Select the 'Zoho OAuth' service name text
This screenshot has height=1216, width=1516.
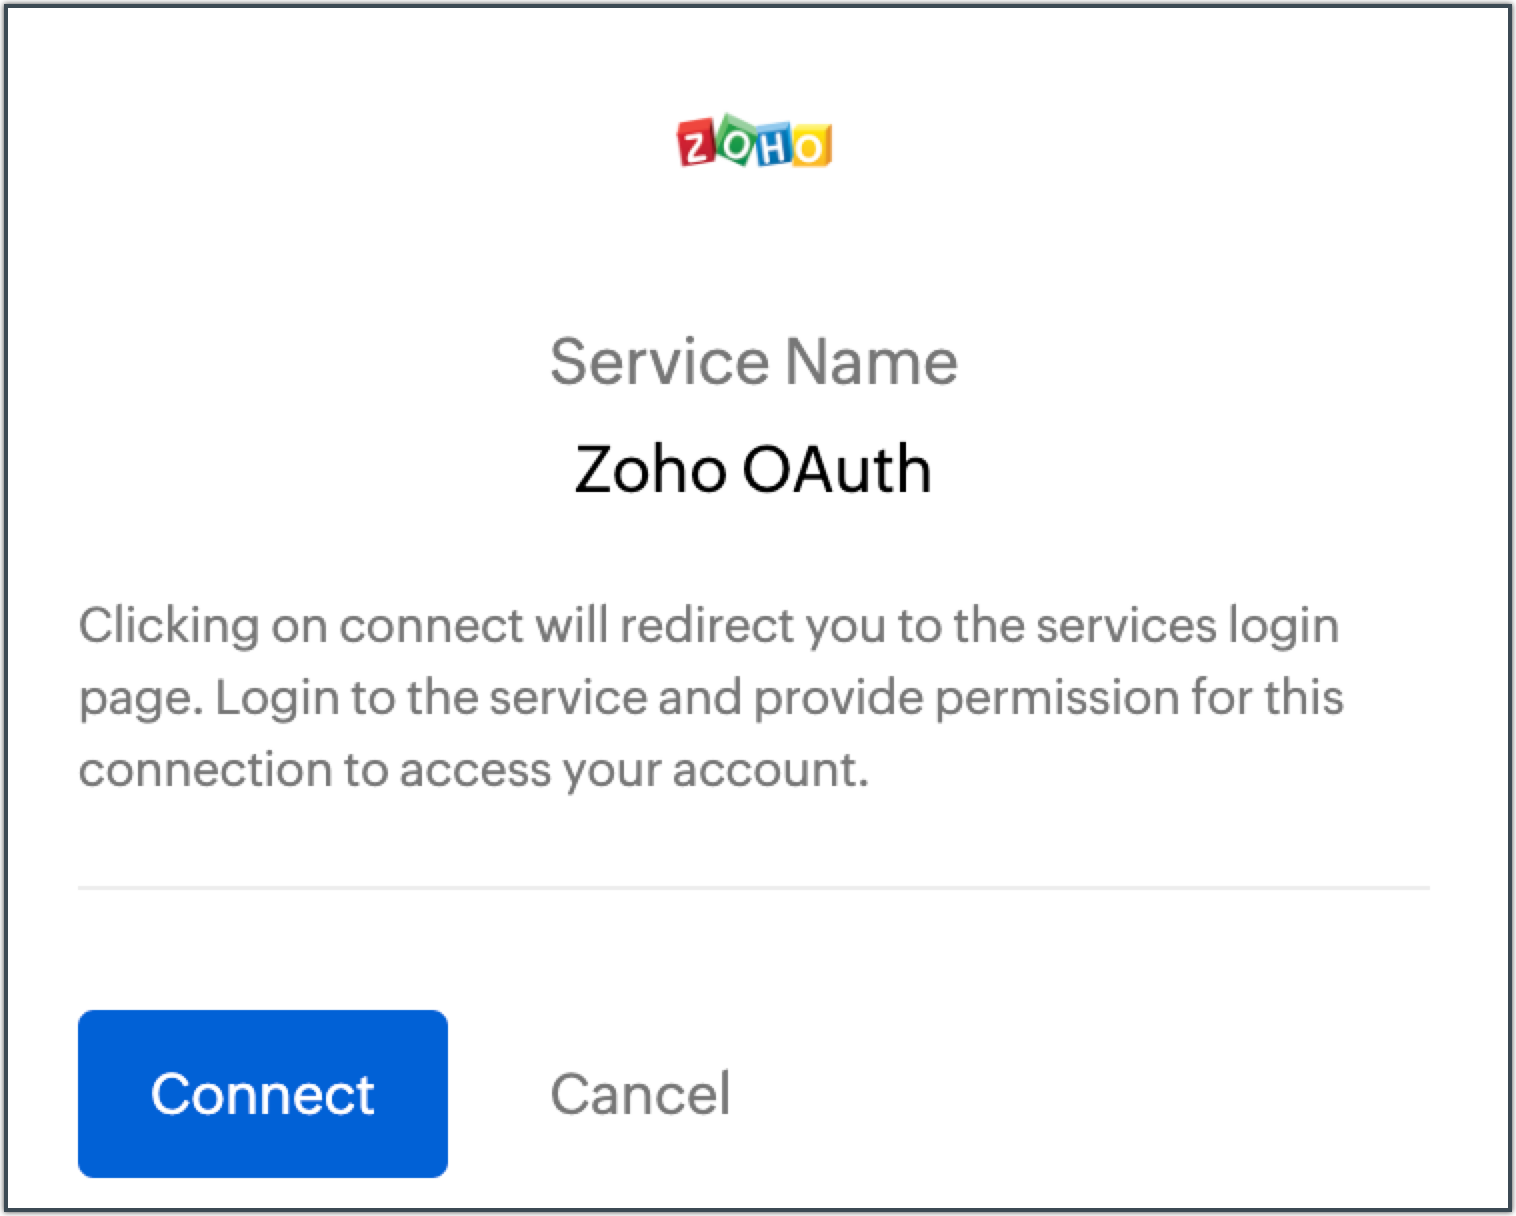(x=753, y=468)
